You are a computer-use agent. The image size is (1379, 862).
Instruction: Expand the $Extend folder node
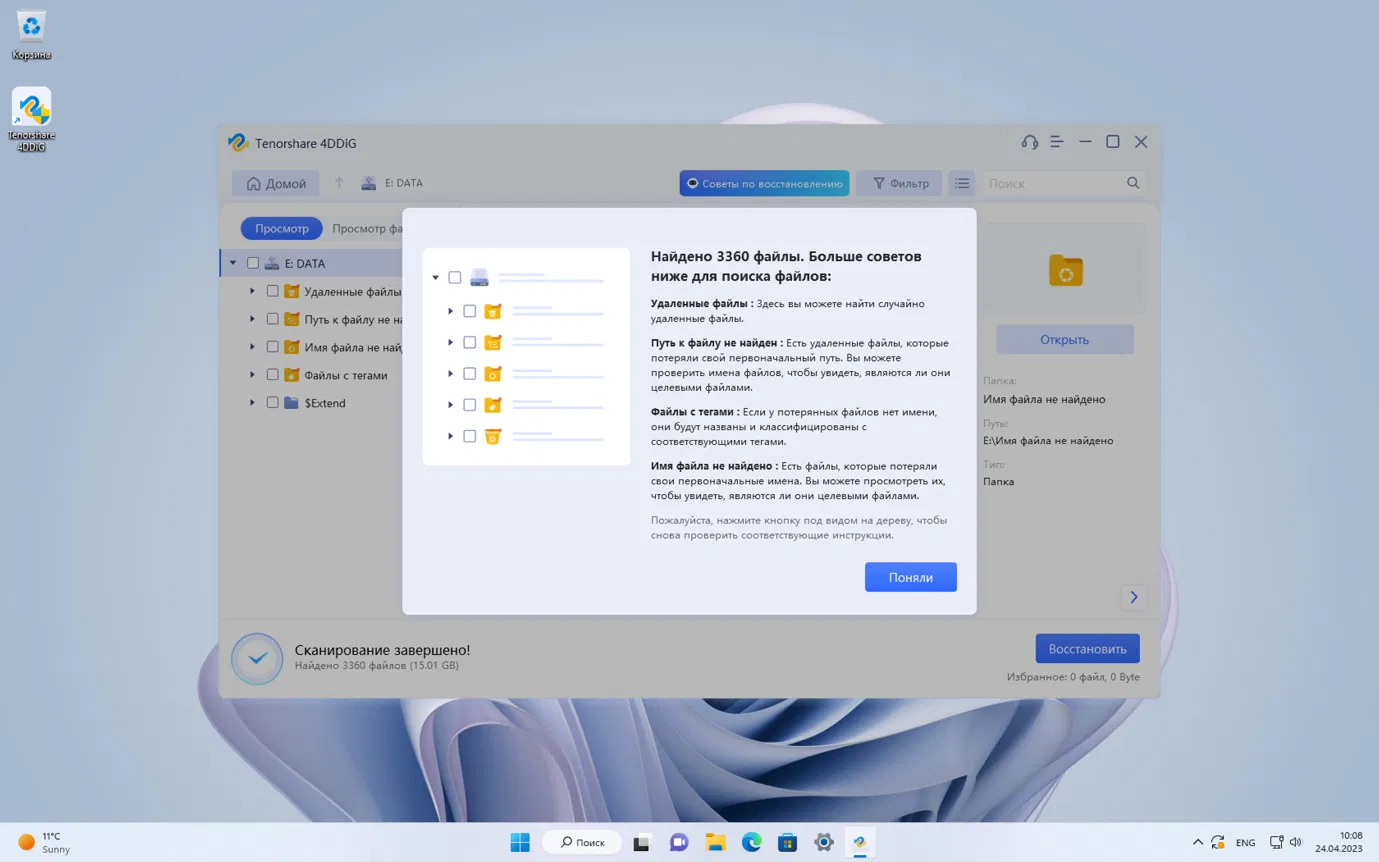[x=252, y=403]
